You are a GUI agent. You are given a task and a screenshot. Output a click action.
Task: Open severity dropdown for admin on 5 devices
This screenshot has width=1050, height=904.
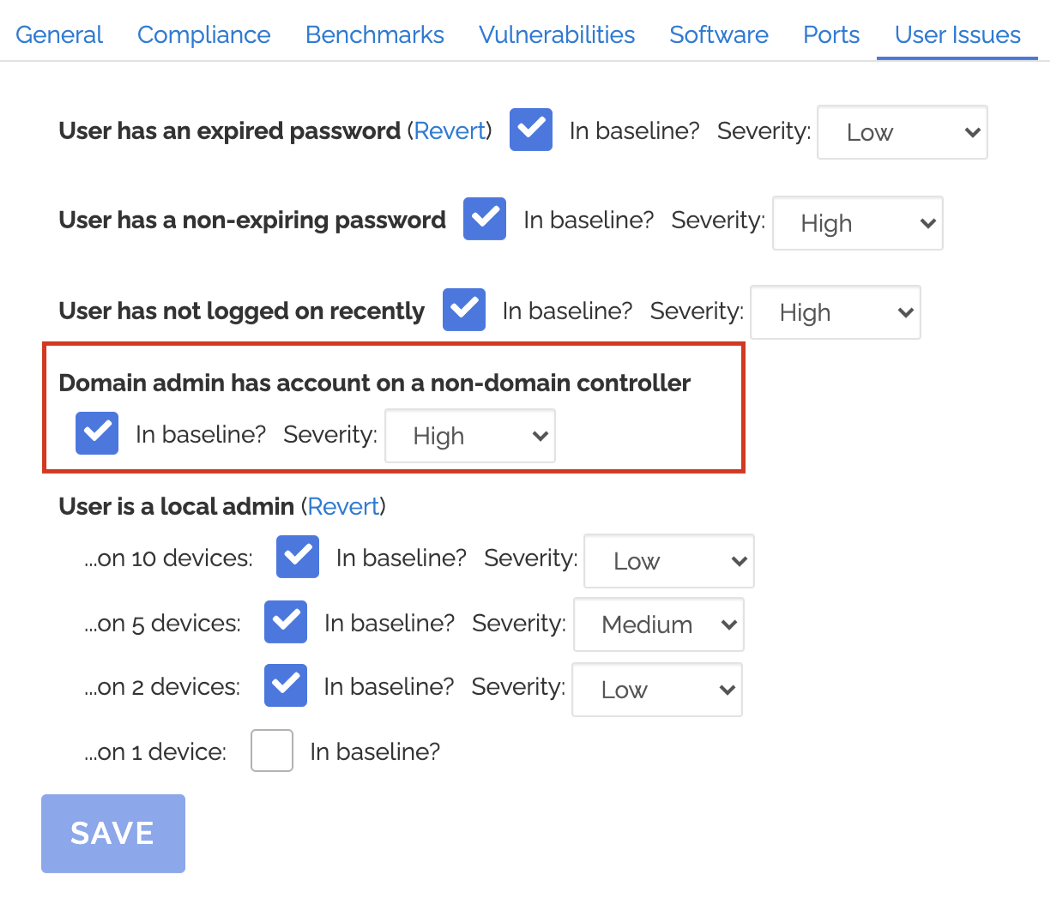pos(658,625)
